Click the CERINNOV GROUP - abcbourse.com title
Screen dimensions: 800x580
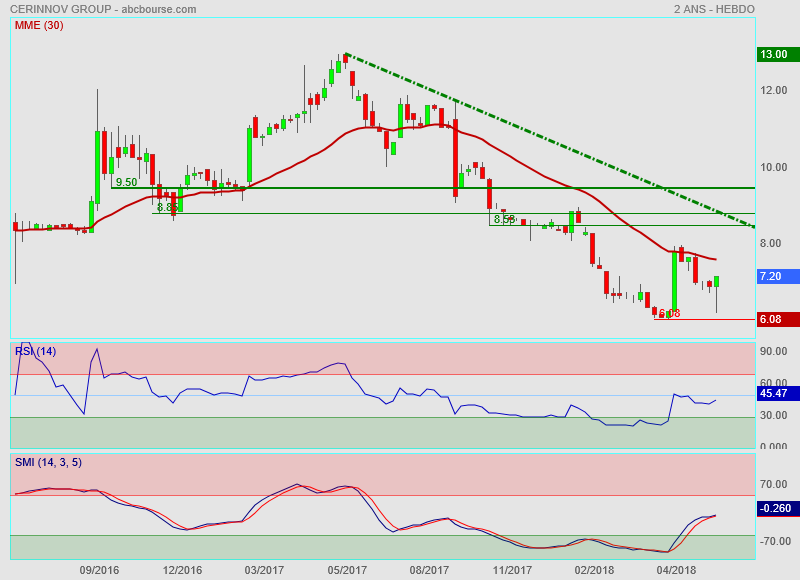[103, 9]
